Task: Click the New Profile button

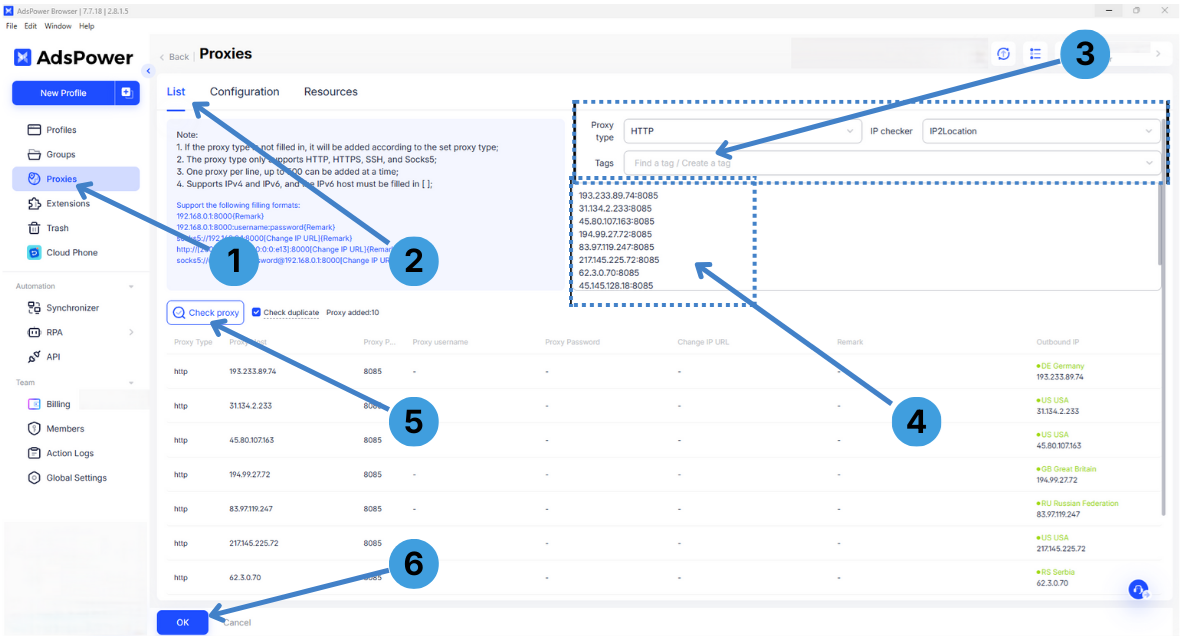Action: (63, 93)
